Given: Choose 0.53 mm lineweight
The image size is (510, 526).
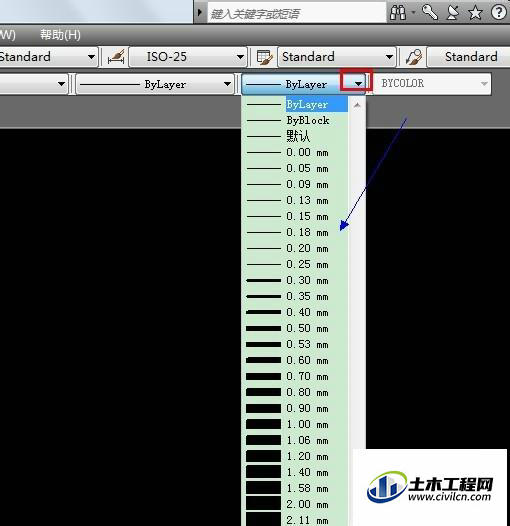Looking at the screenshot, I should coord(295,345).
